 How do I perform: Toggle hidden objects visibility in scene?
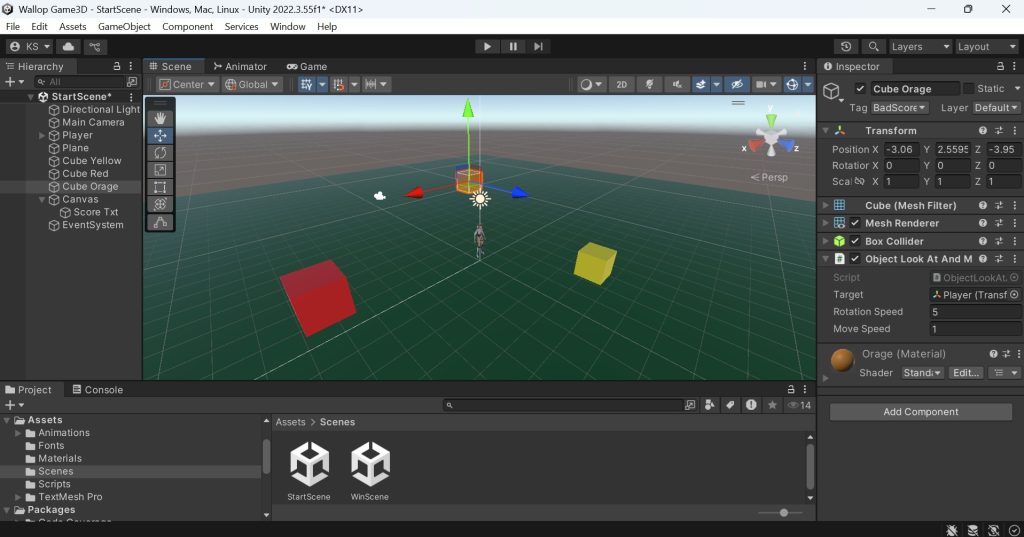click(x=737, y=84)
